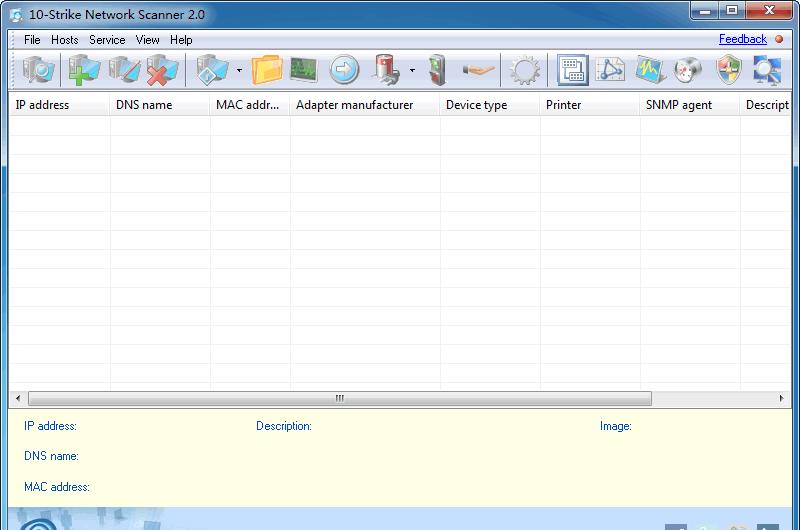Maximize the Network Scanner window
The image size is (800, 530).
point(732,10)
